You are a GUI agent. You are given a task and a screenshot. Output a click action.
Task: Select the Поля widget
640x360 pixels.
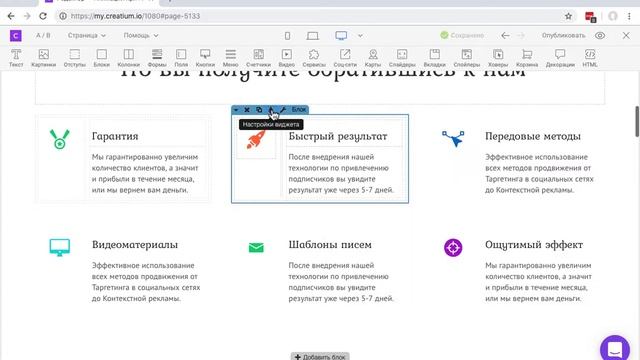pos(181,58)
